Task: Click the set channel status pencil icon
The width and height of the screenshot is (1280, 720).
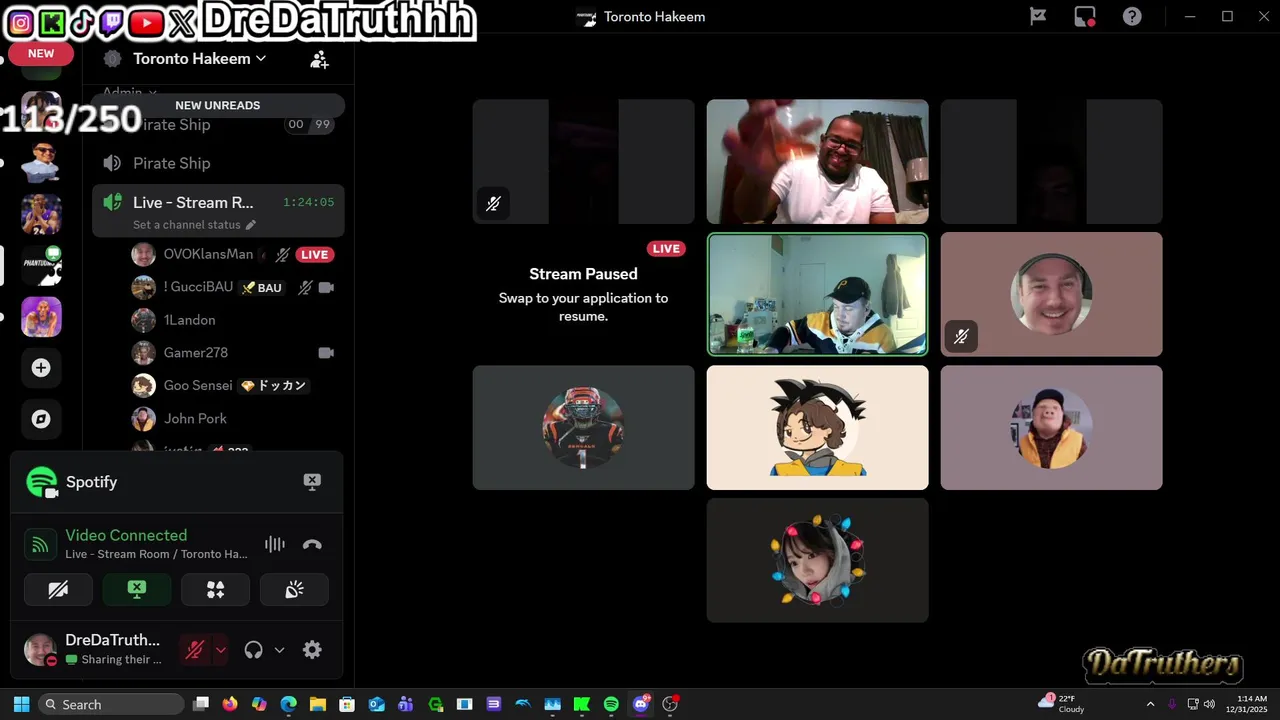Action: pyautogui.click(x=251, y=225)
